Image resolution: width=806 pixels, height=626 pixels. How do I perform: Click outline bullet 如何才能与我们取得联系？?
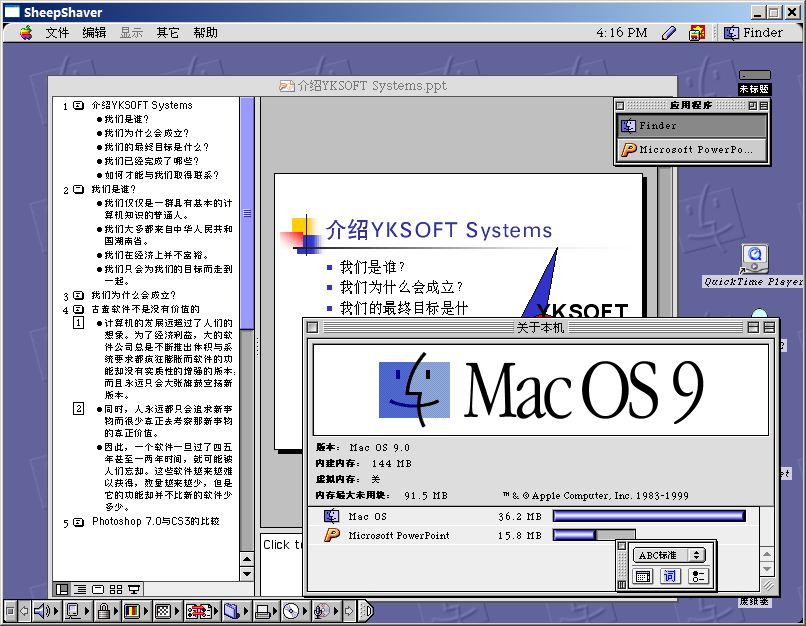tap(162, 175)
